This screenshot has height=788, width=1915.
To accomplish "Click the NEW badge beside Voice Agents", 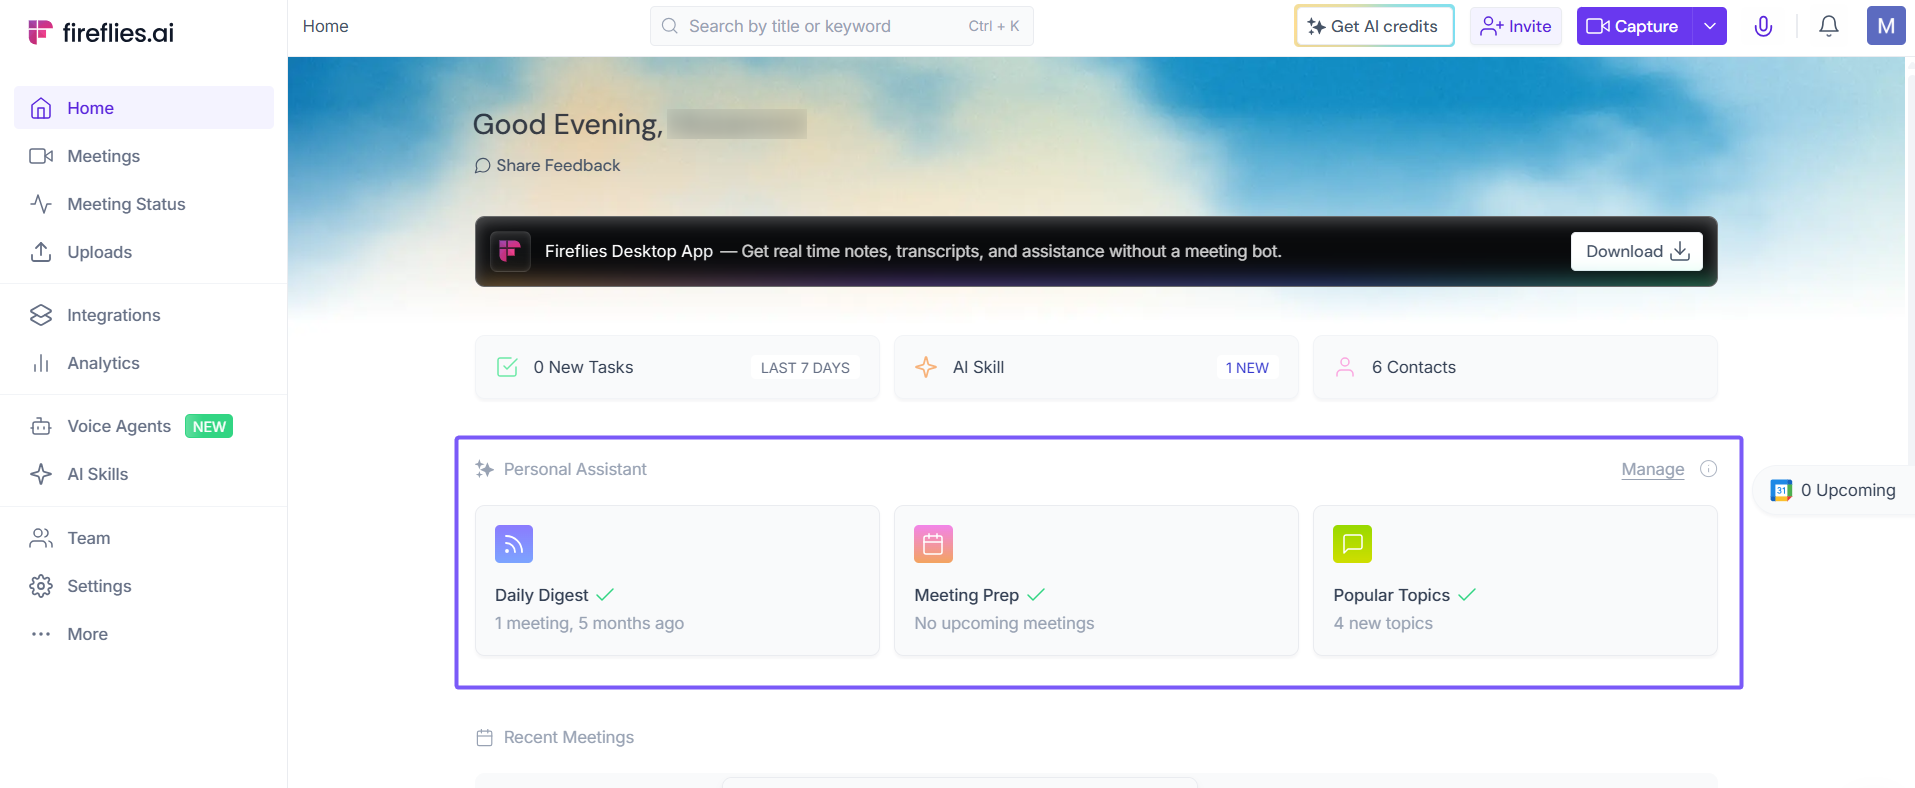I will point(209,426).
